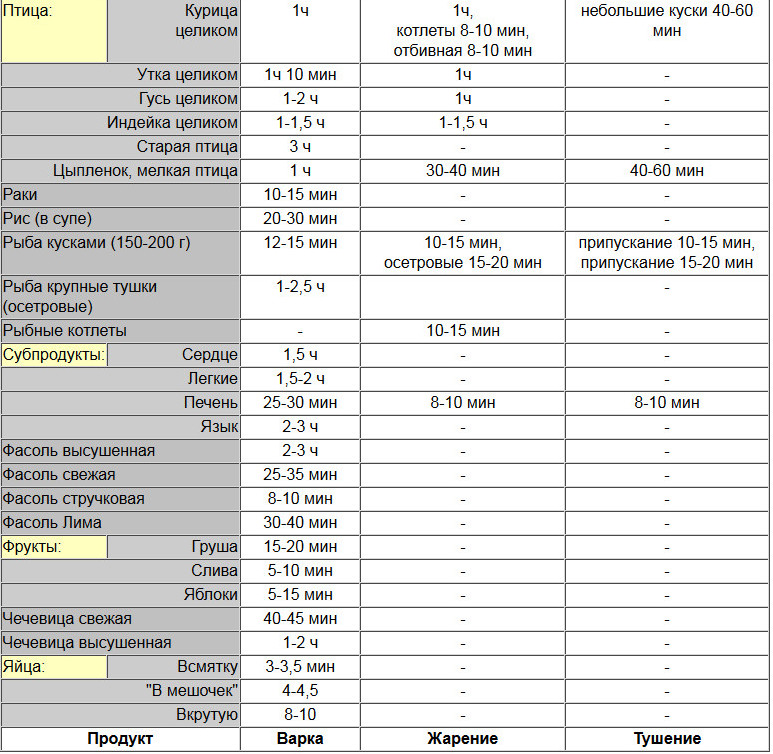This screenshot has width=773, height=754.
Task: Click the 'Субпродукты:' category cell
Action: [54, 355]
